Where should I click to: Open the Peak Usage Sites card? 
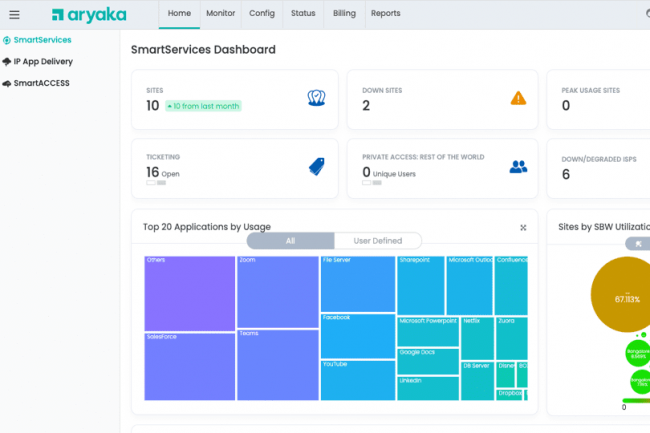598,99
